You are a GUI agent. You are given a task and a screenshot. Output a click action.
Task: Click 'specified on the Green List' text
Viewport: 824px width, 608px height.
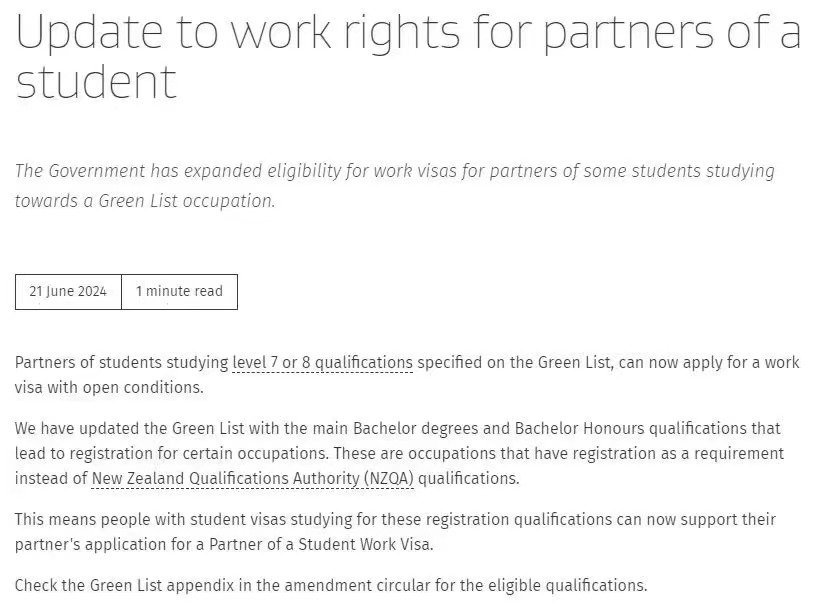coord(513,363)
